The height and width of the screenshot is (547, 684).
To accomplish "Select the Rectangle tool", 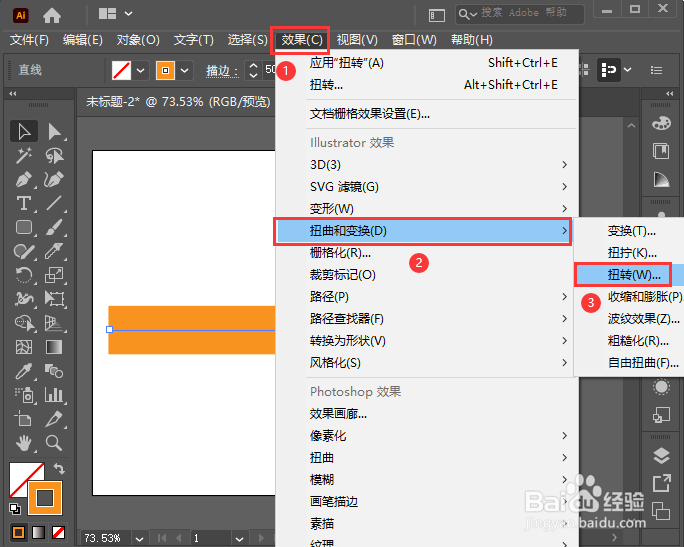I will (24, 227).
